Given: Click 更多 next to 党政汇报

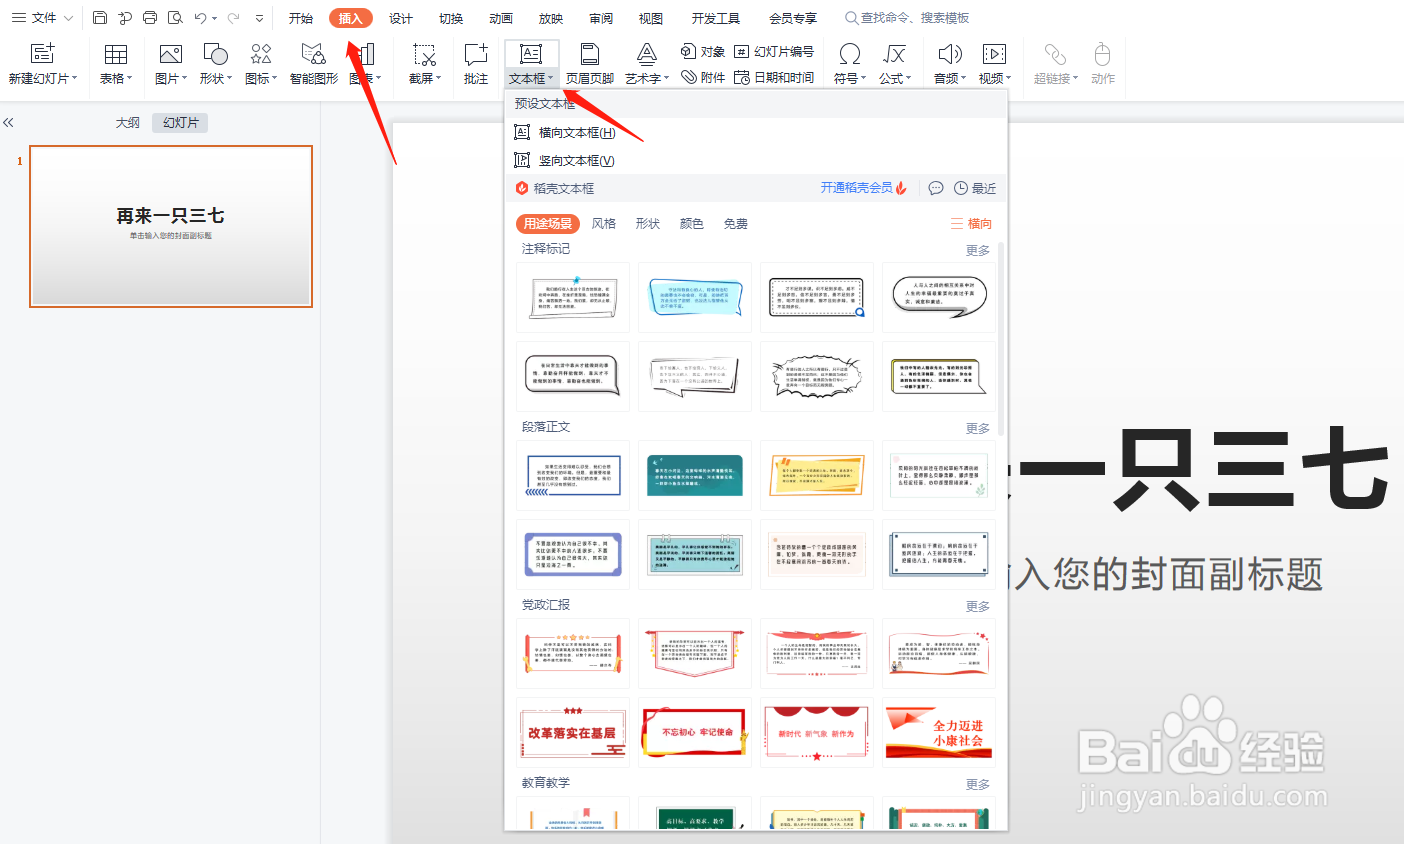Looking at the screenshot, I should [x=978, y=606].
